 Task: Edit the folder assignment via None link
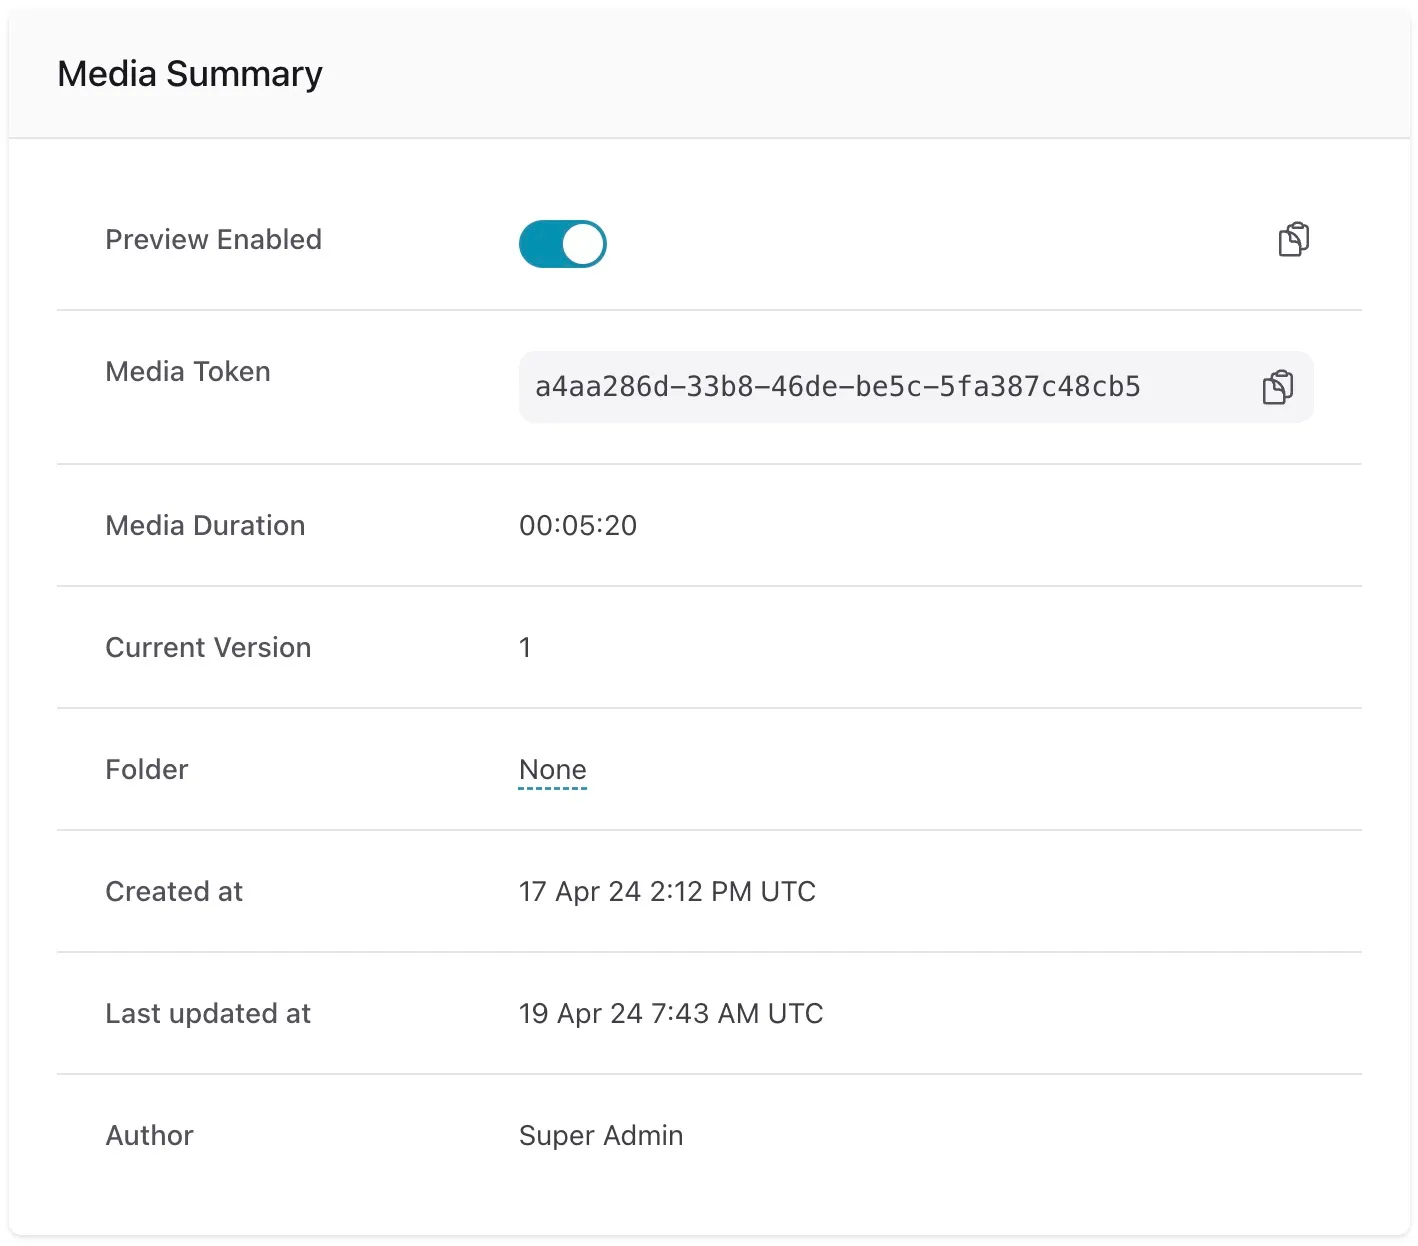click(552, 770)
